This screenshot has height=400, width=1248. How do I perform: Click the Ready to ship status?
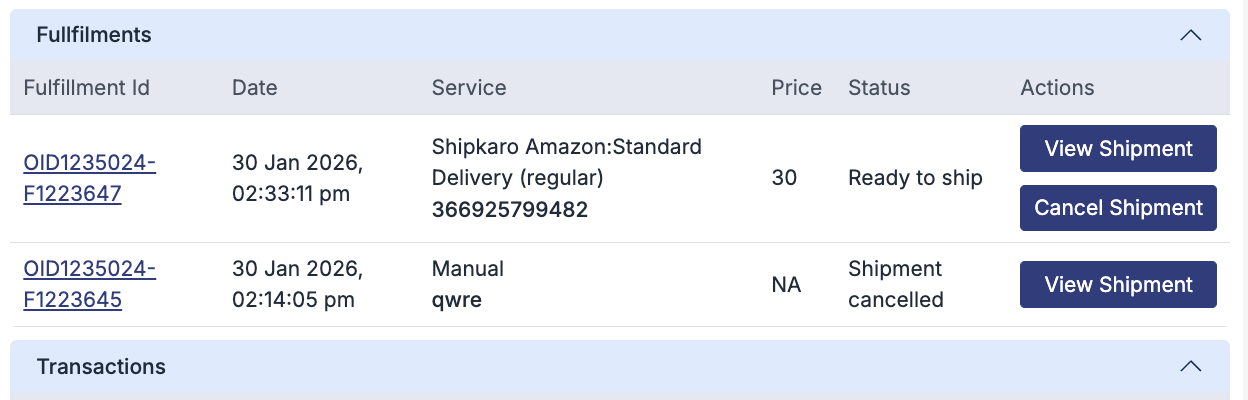pos(915,178)
